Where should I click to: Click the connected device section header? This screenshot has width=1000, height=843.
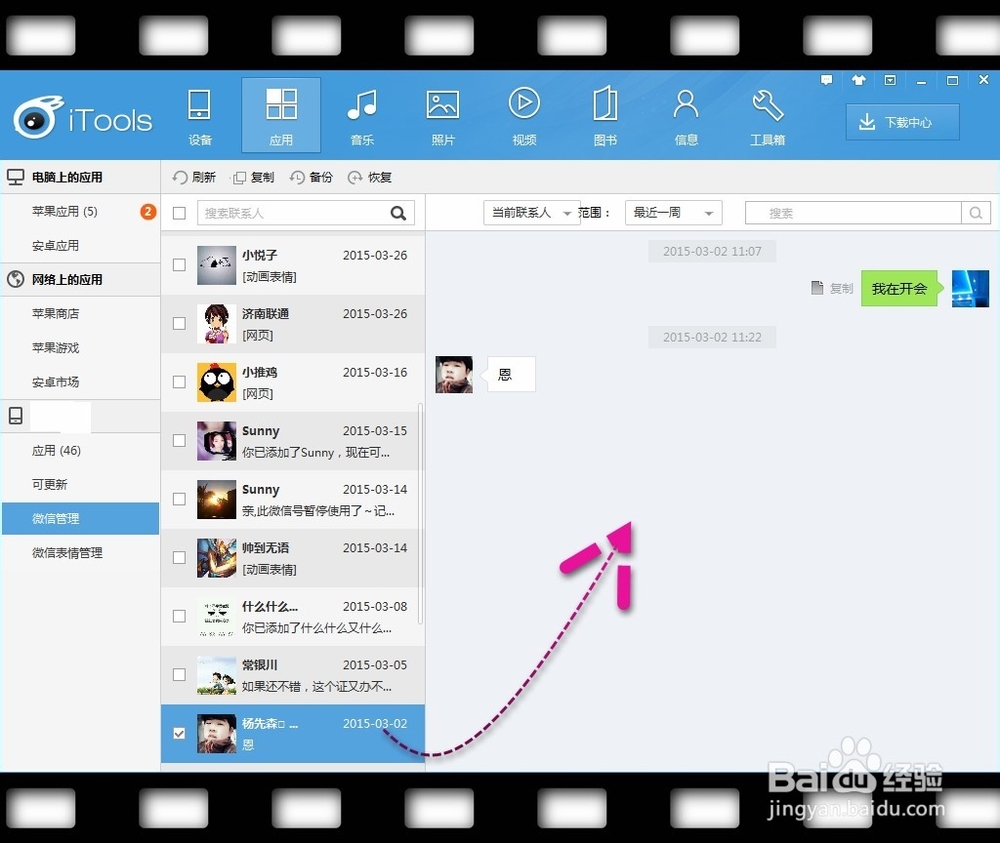(x=80, y=416)
